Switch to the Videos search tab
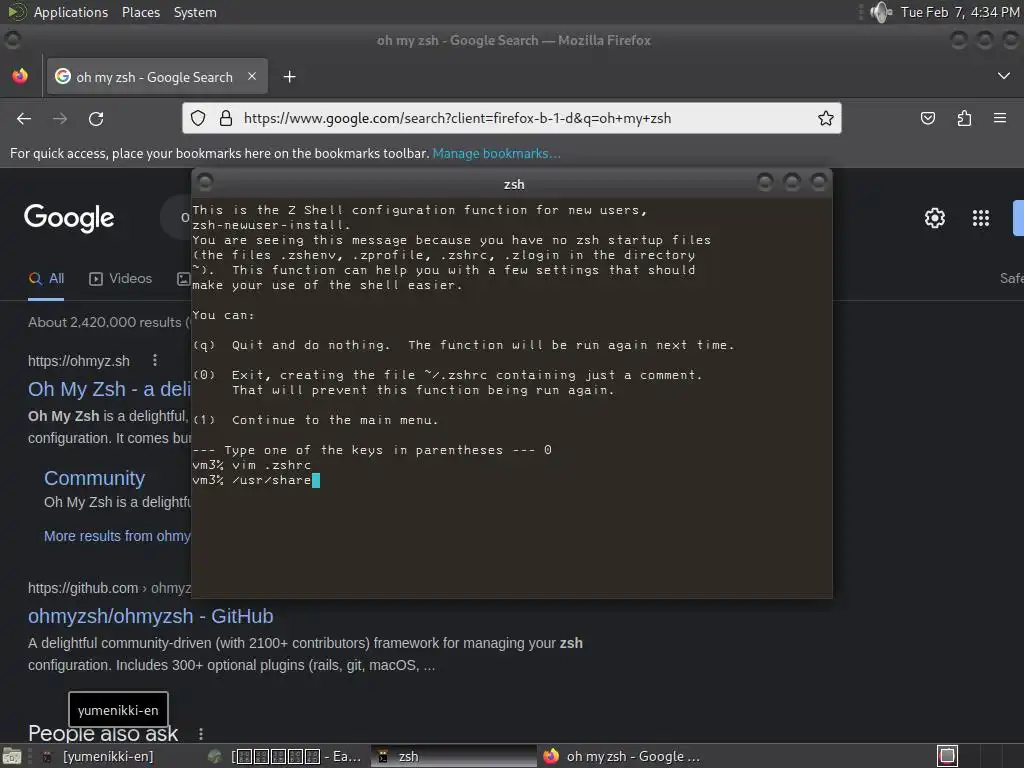 click(x=121, y=279)
